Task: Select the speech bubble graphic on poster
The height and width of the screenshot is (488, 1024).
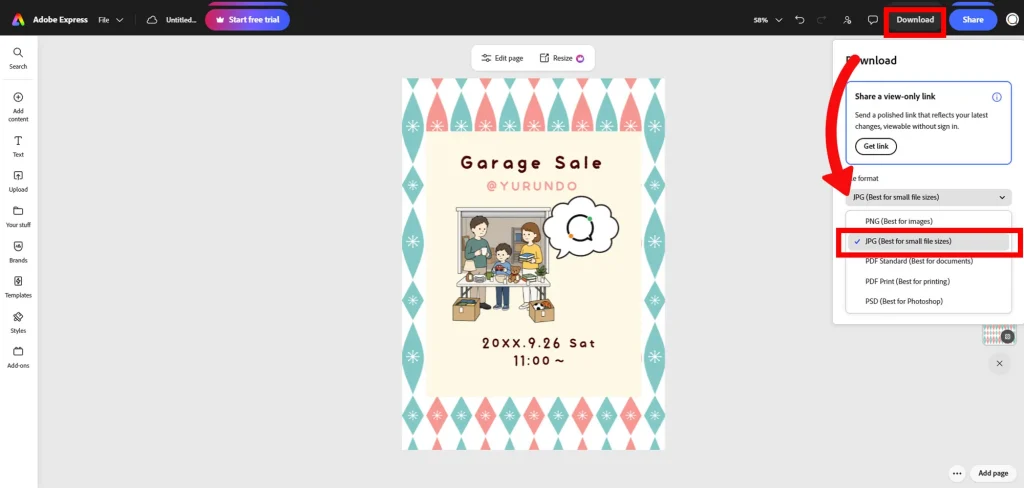Action: click(x=581, y=228)
